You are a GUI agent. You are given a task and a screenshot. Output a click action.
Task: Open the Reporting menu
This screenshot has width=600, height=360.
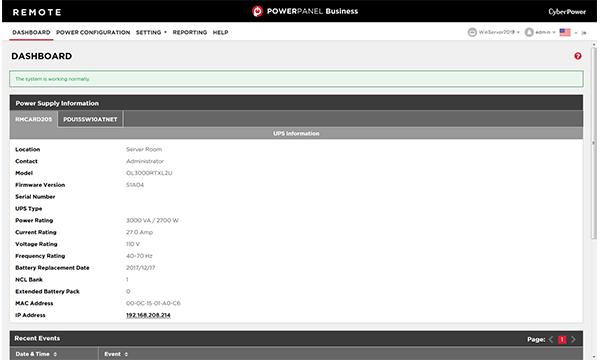190,33
